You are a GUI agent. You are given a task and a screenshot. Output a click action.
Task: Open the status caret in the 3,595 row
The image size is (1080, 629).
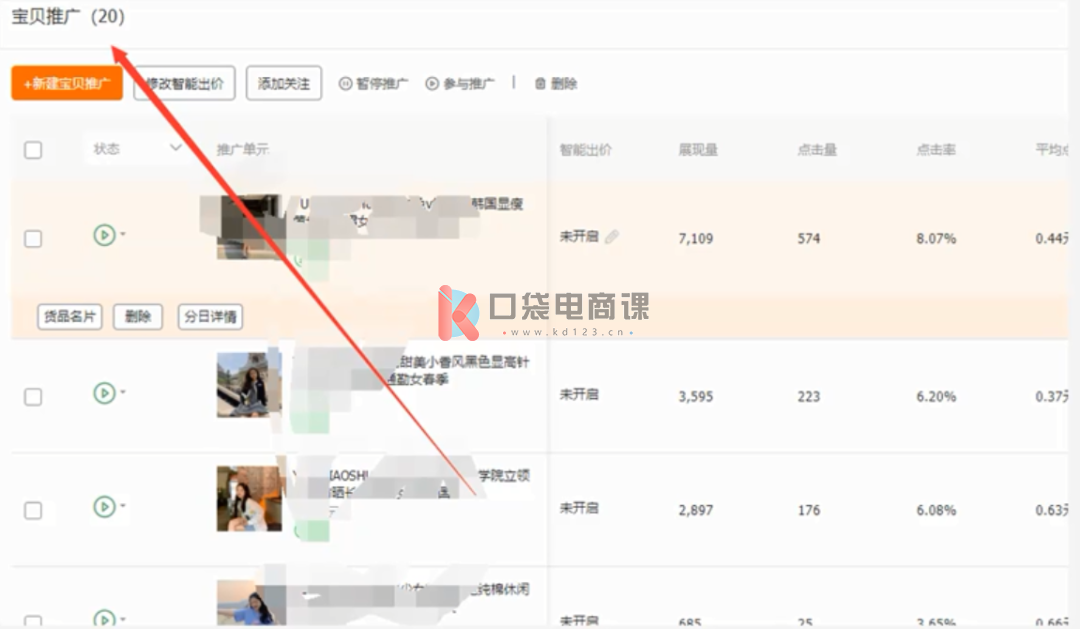coord(123,392)
